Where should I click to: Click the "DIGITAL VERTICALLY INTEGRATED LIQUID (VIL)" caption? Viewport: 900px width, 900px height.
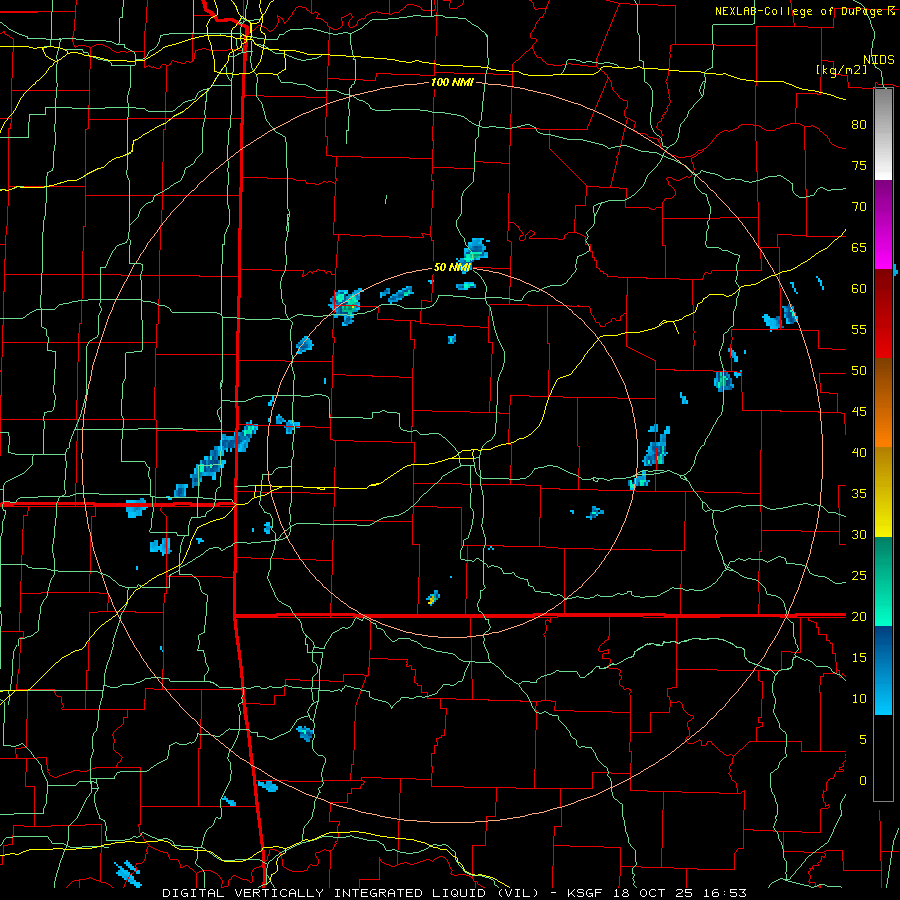(350, 893)
